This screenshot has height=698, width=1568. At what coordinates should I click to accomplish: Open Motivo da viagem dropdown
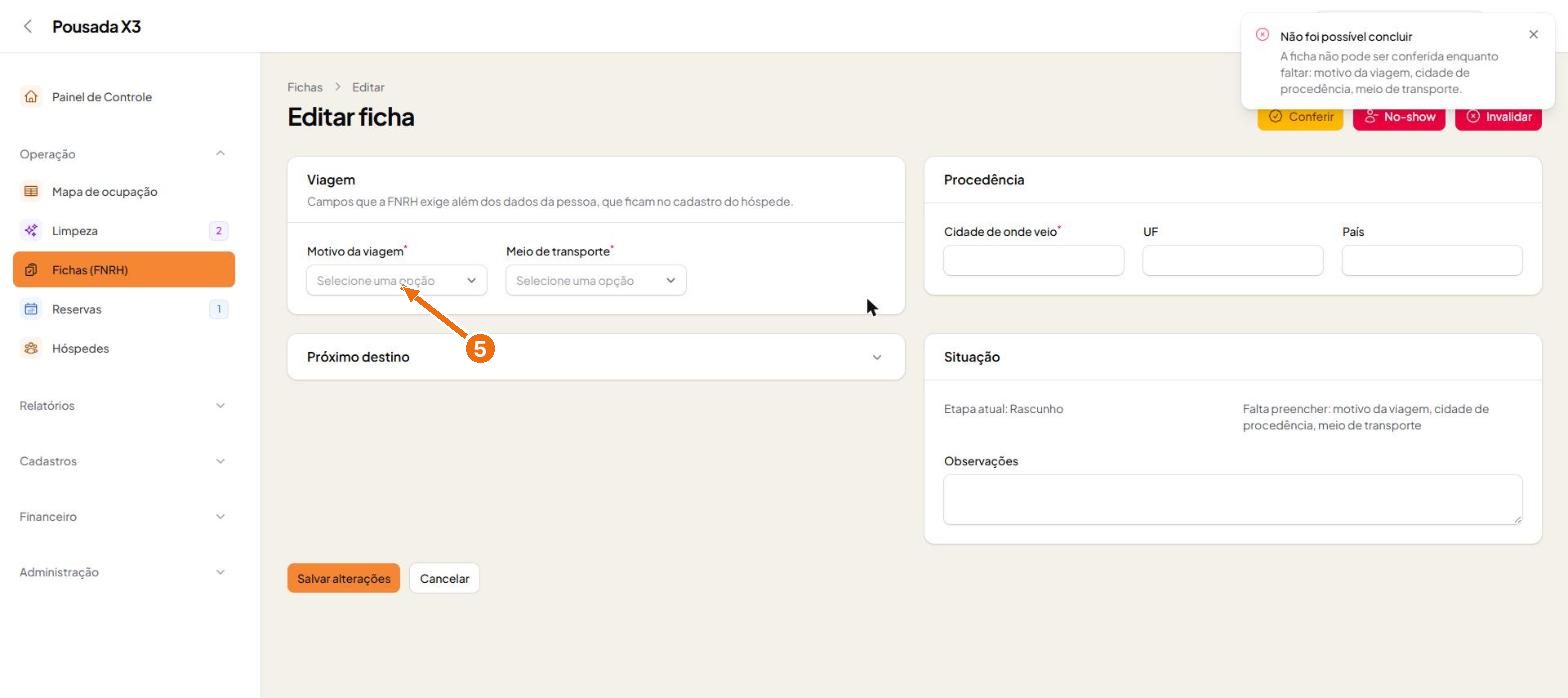(397, 280)
